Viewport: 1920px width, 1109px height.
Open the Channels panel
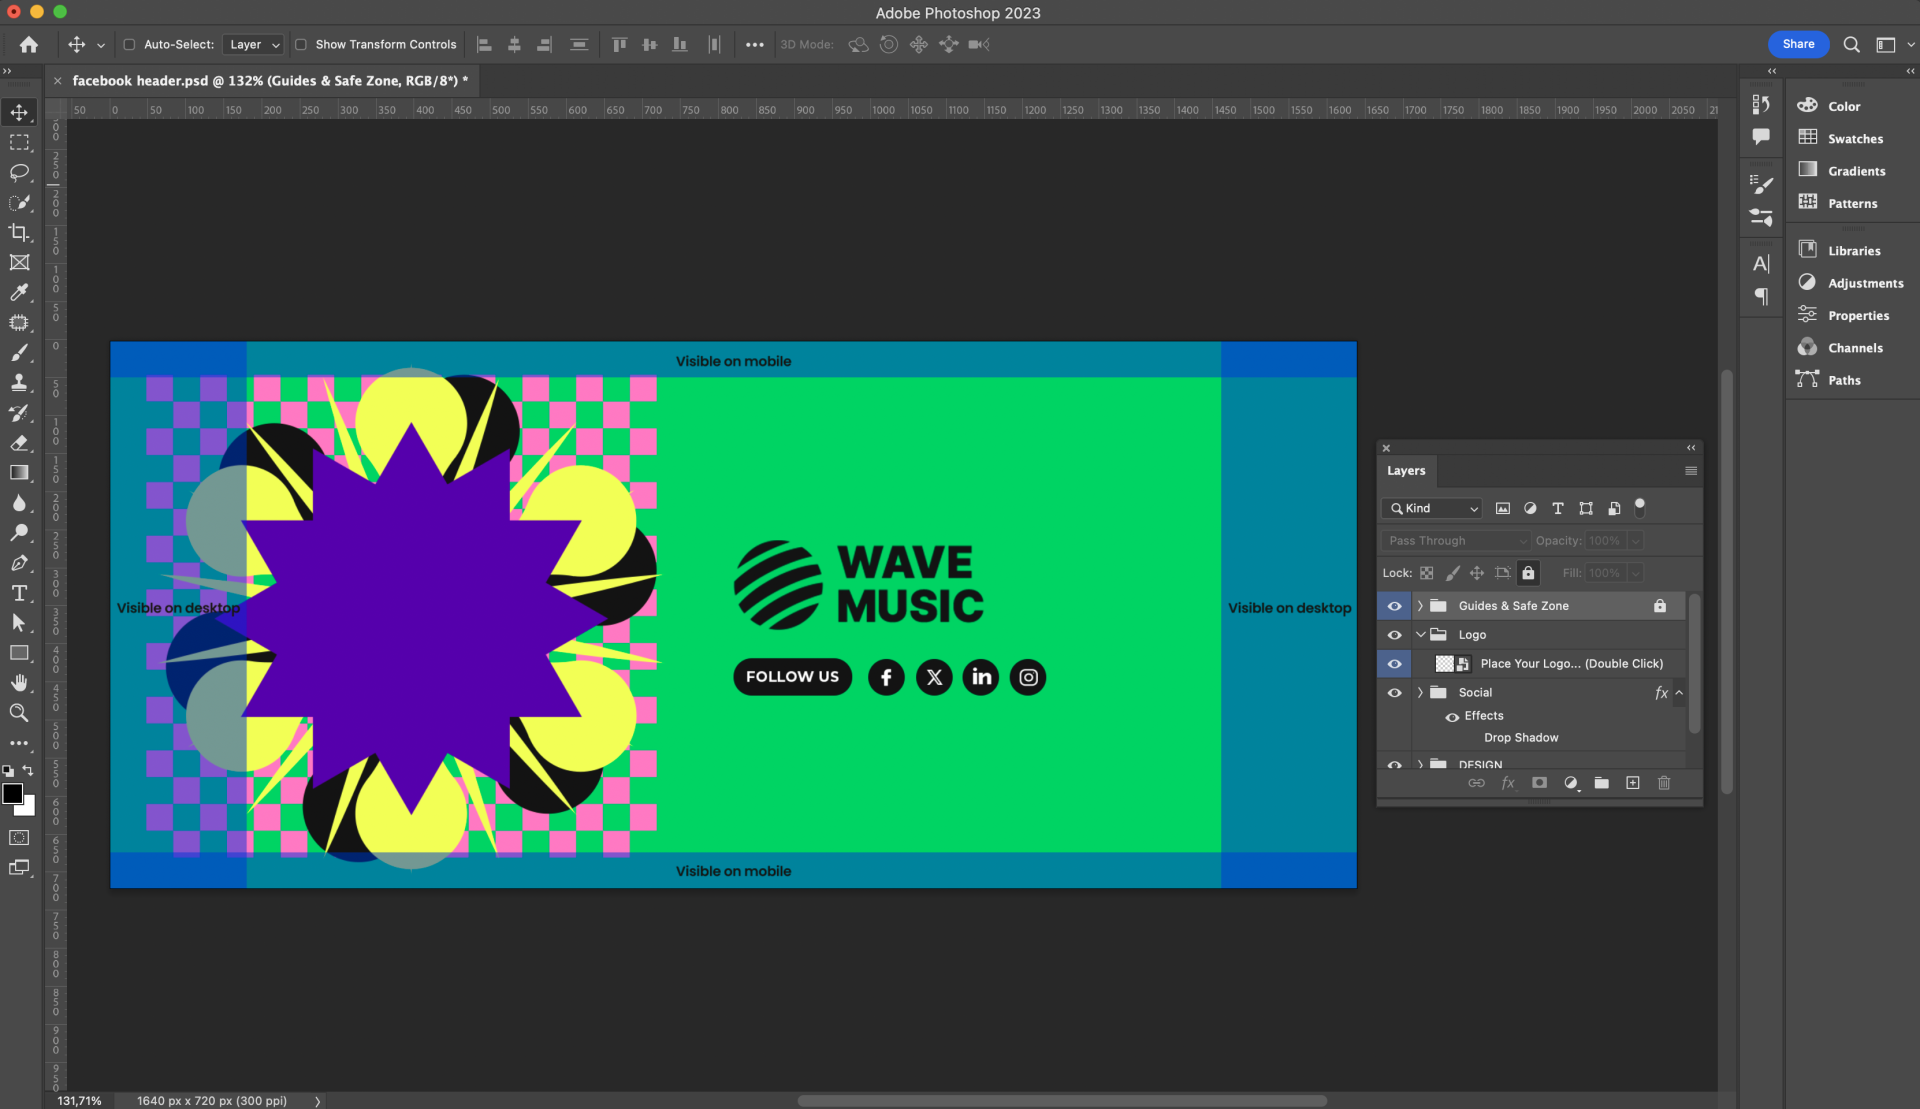click(x=1854, y=348)
